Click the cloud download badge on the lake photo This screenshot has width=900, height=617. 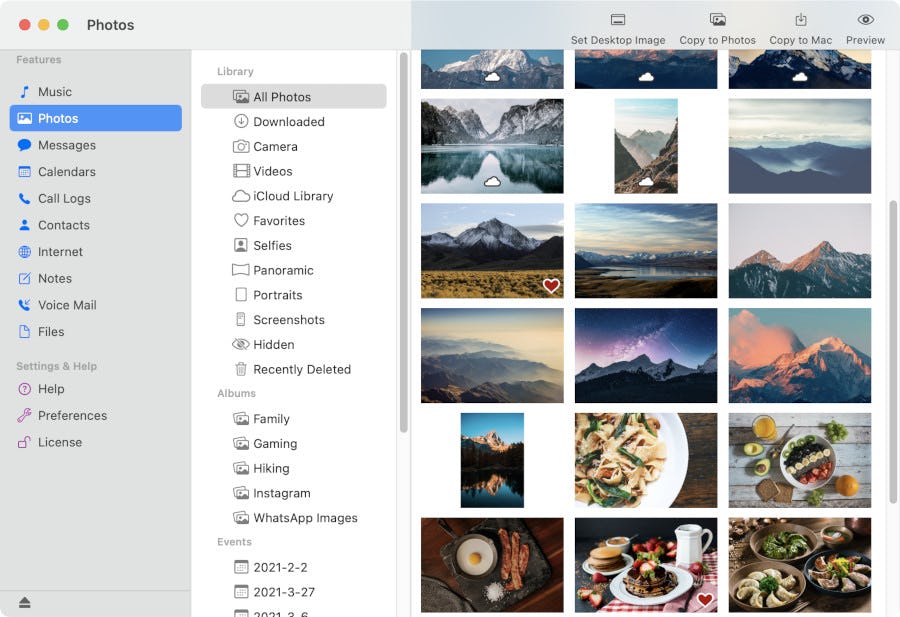click(492, 181)
